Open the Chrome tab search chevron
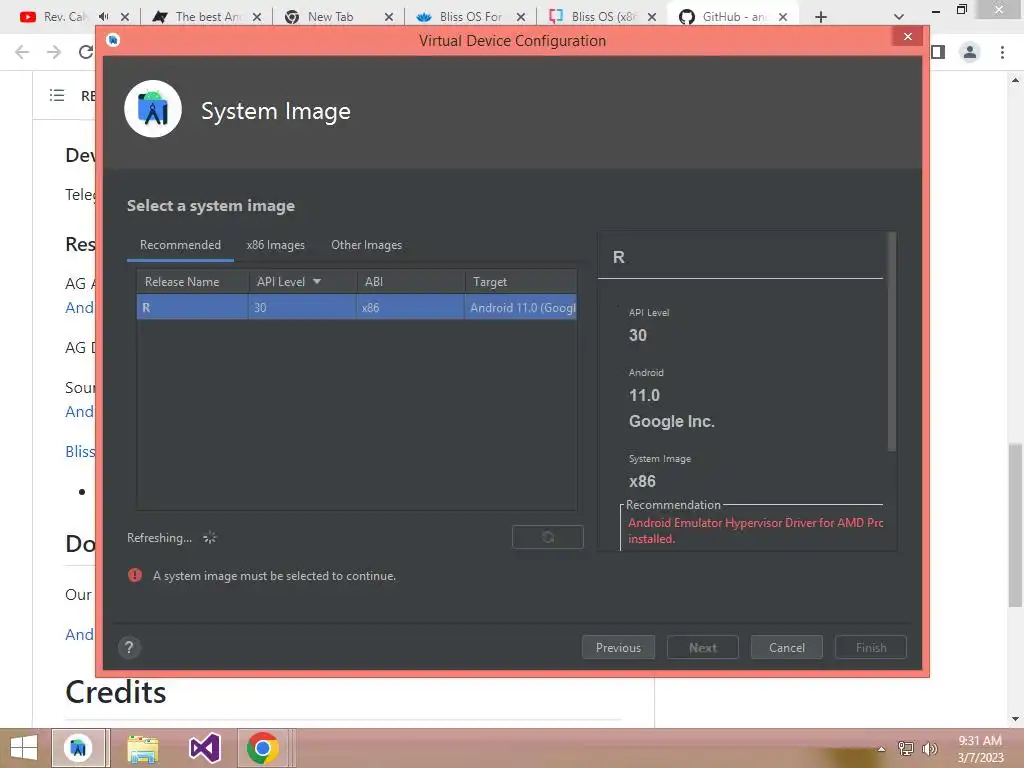Screen dimensions: 1024x768 [x=899, y=17]
